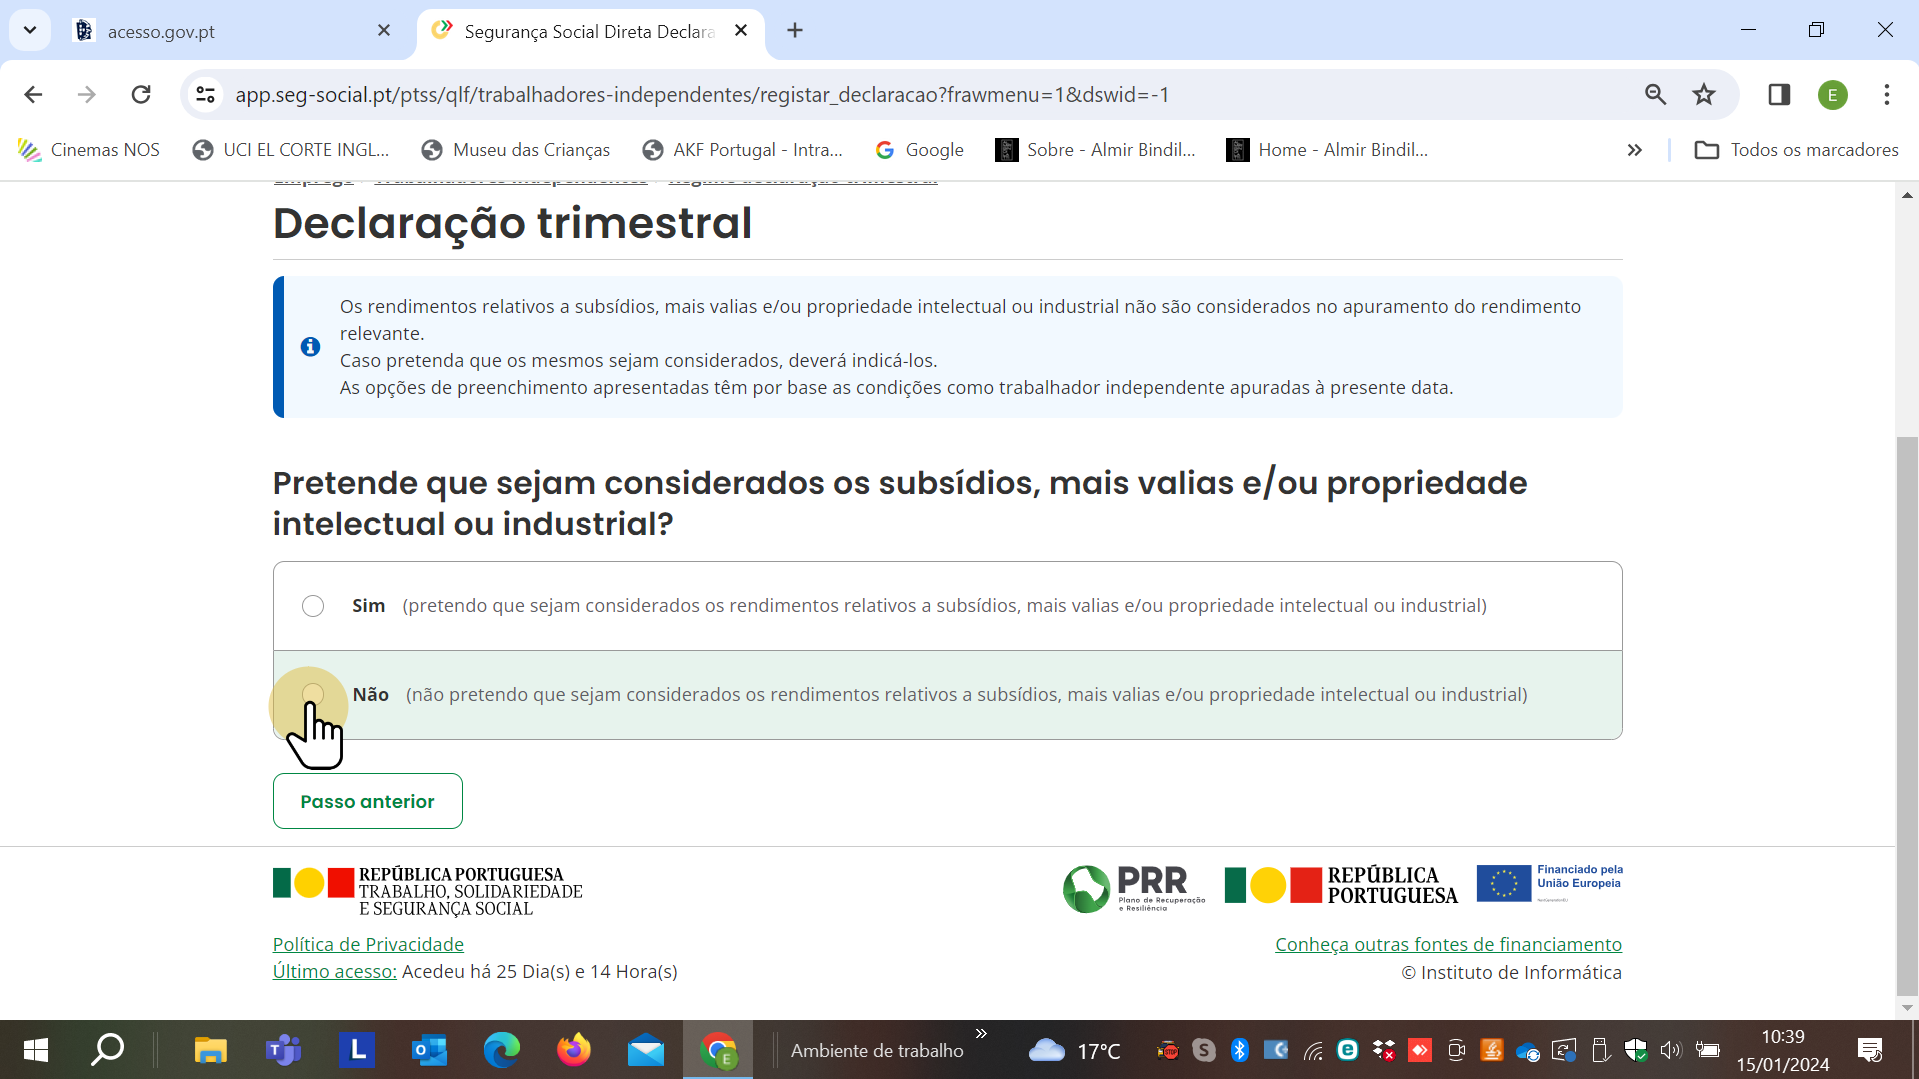The width and height of the screenshot is (1919, 1079).
Task: Reload the page with the refresh icon
Action: pos(141,95)
